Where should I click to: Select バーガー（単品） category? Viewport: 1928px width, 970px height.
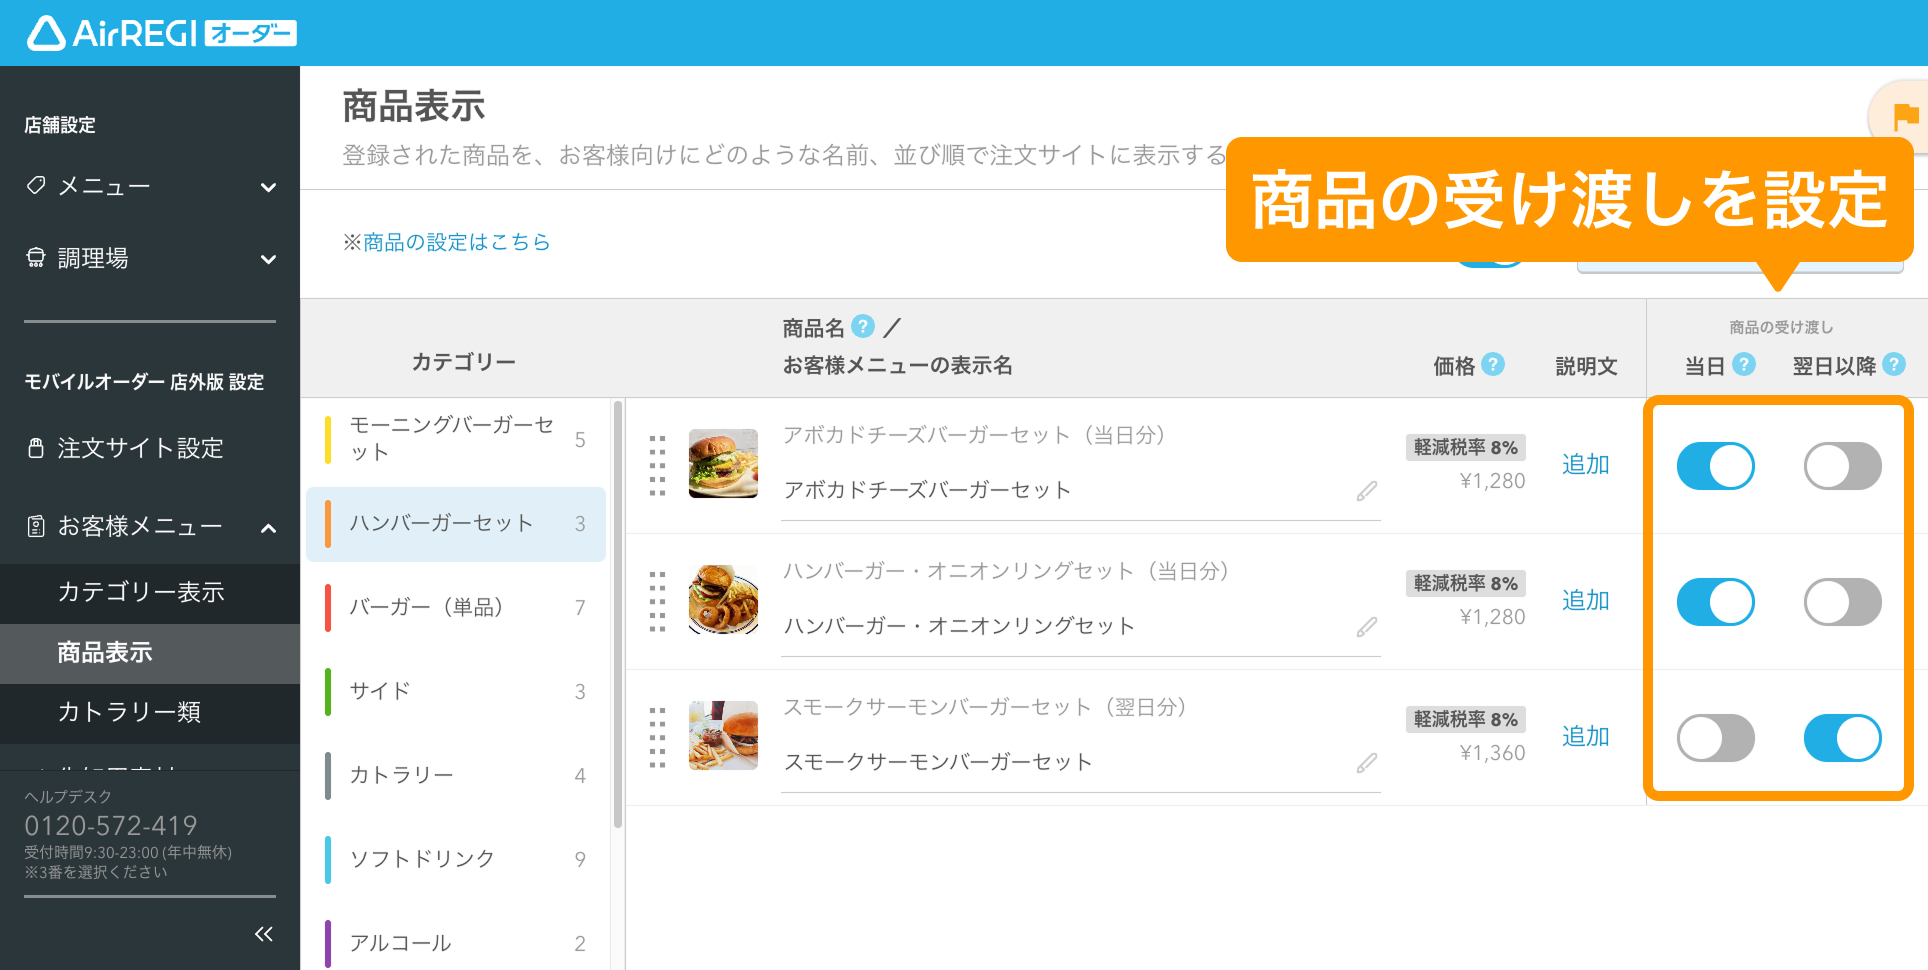tap(456, 608)
